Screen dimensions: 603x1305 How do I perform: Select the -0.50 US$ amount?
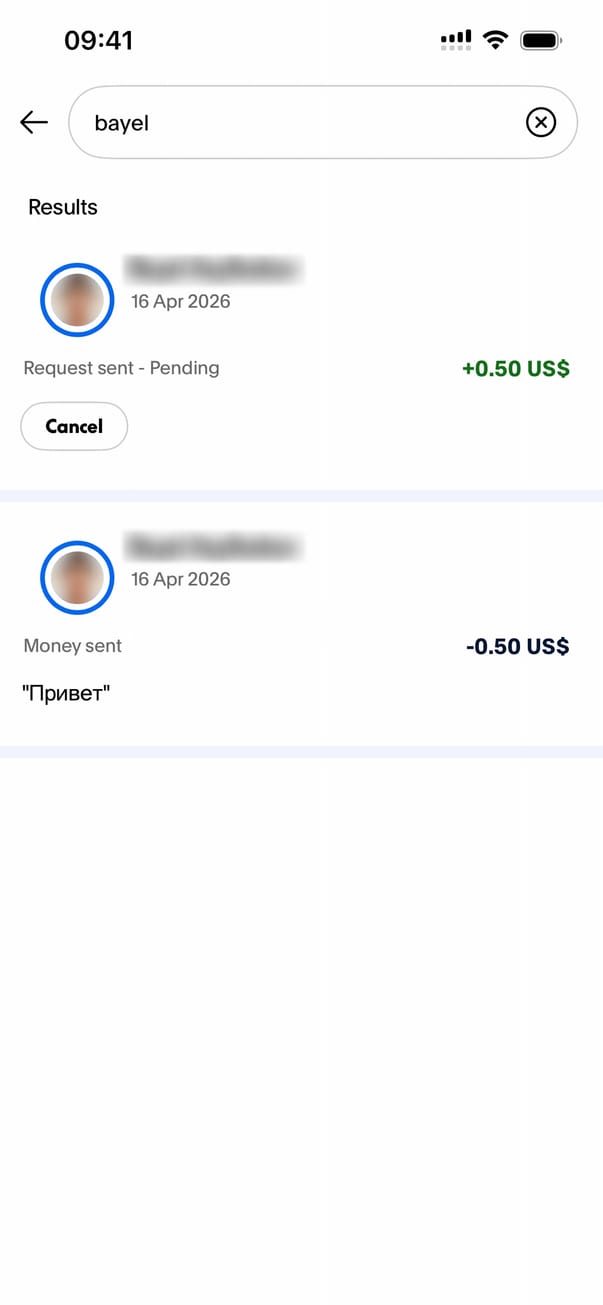coord(517,646)
